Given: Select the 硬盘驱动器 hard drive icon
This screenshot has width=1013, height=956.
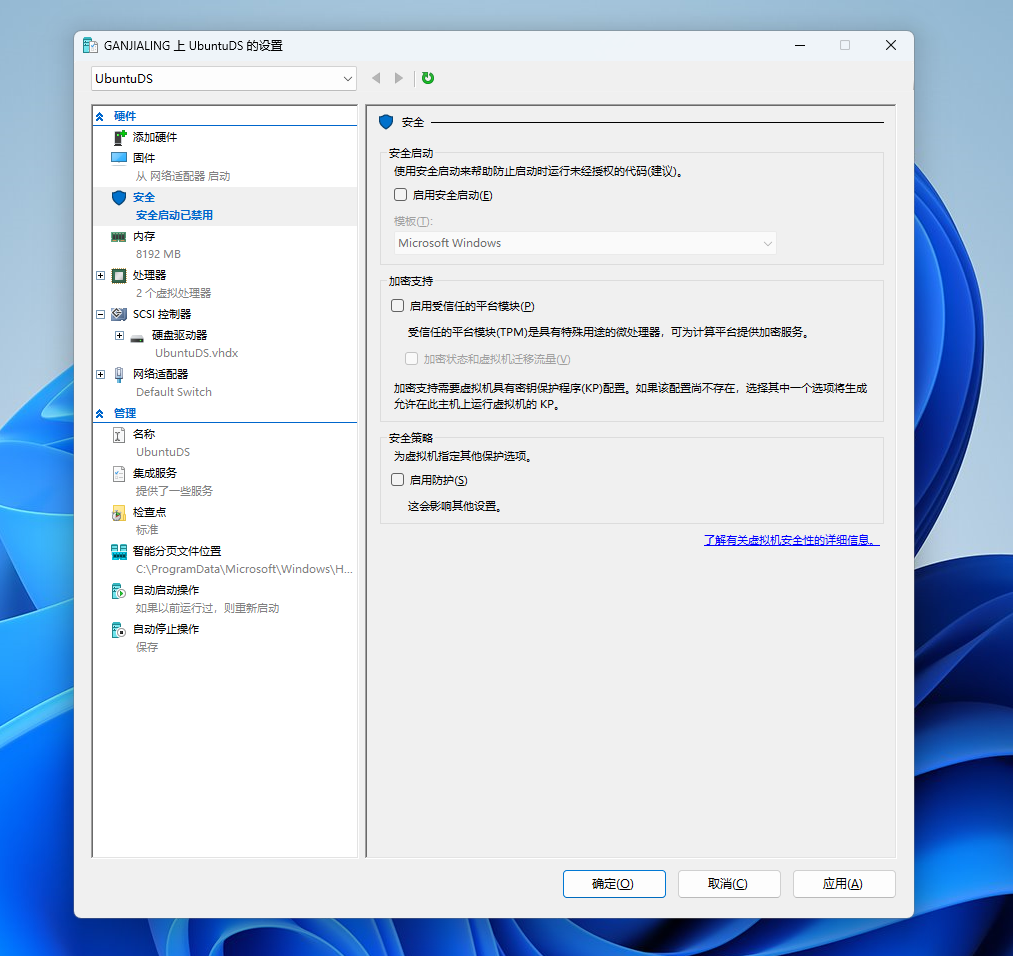Looking at the screenshot, I should coord(137,337).
